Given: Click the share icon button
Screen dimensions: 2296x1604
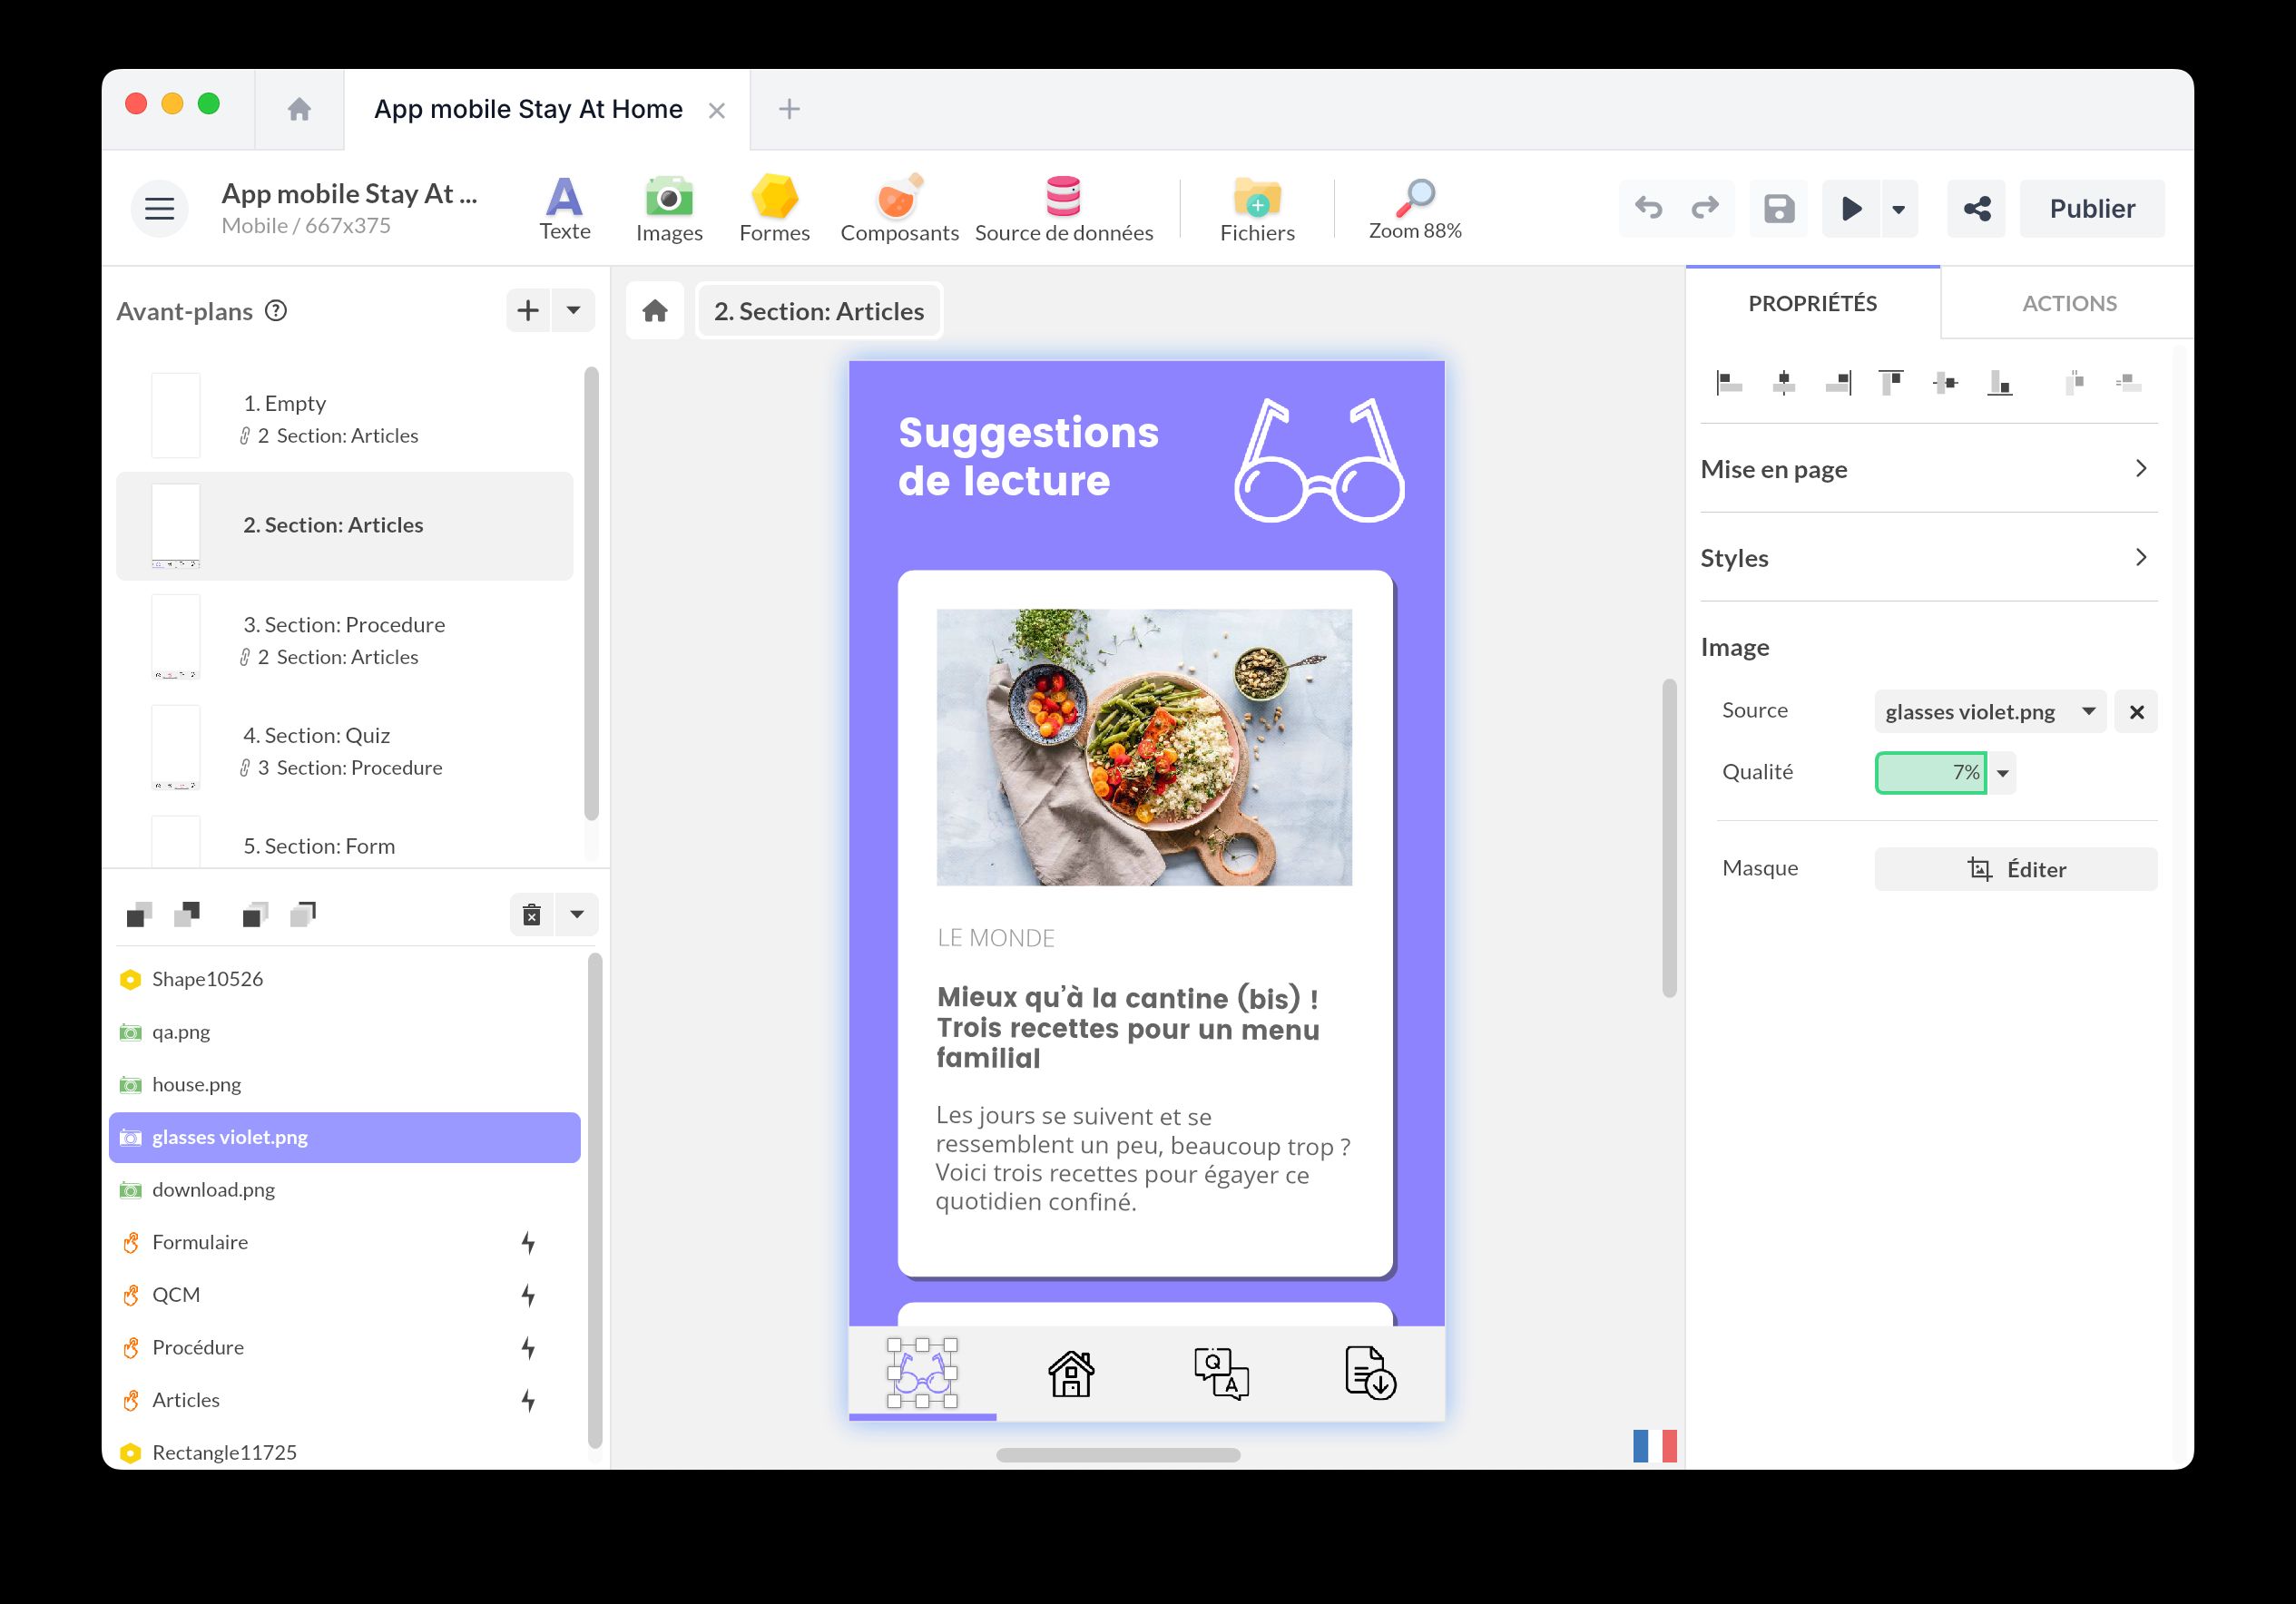Looking at the screenshot, I should (1976, 208).
